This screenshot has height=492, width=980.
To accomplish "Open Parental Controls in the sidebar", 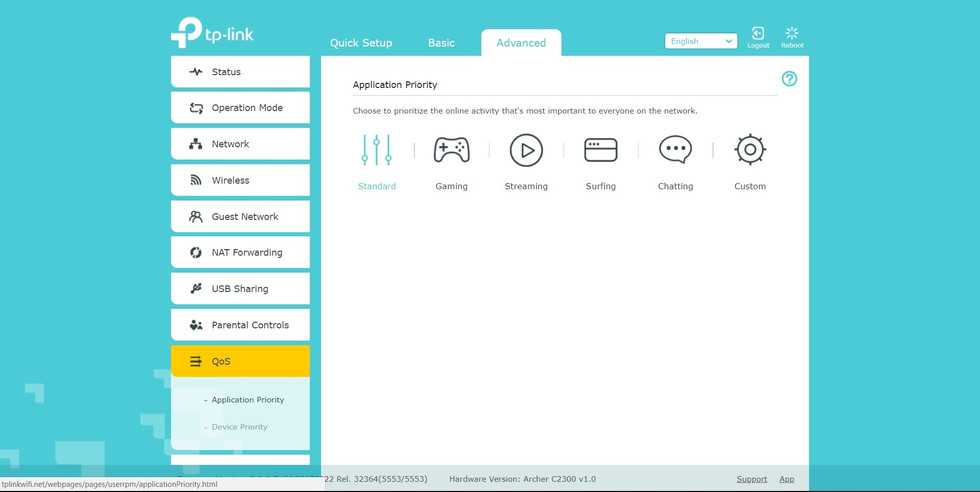I will [240, 325].
